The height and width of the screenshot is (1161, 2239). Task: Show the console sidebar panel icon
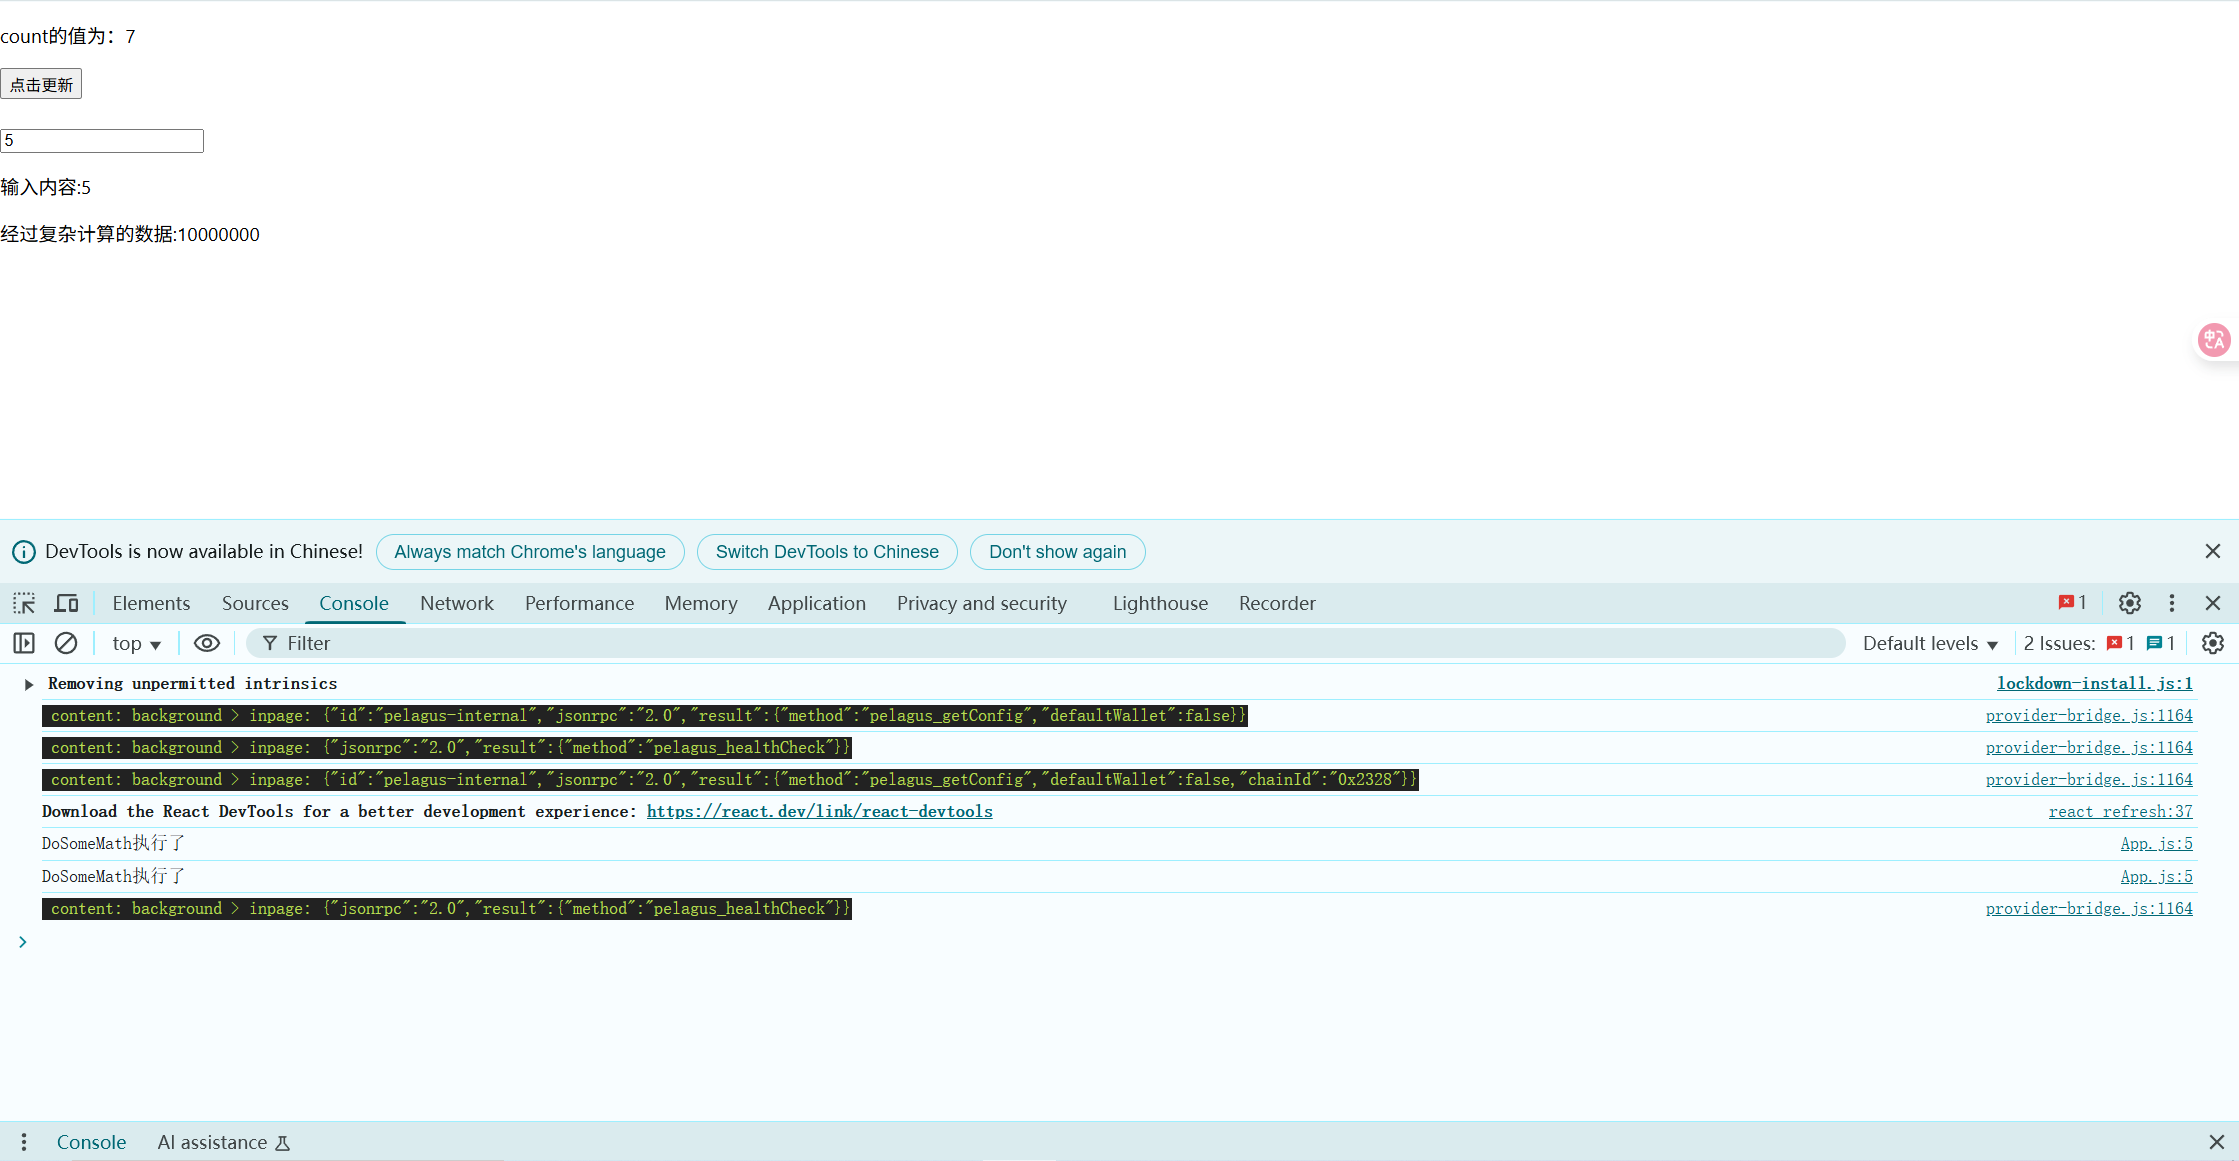24,643
